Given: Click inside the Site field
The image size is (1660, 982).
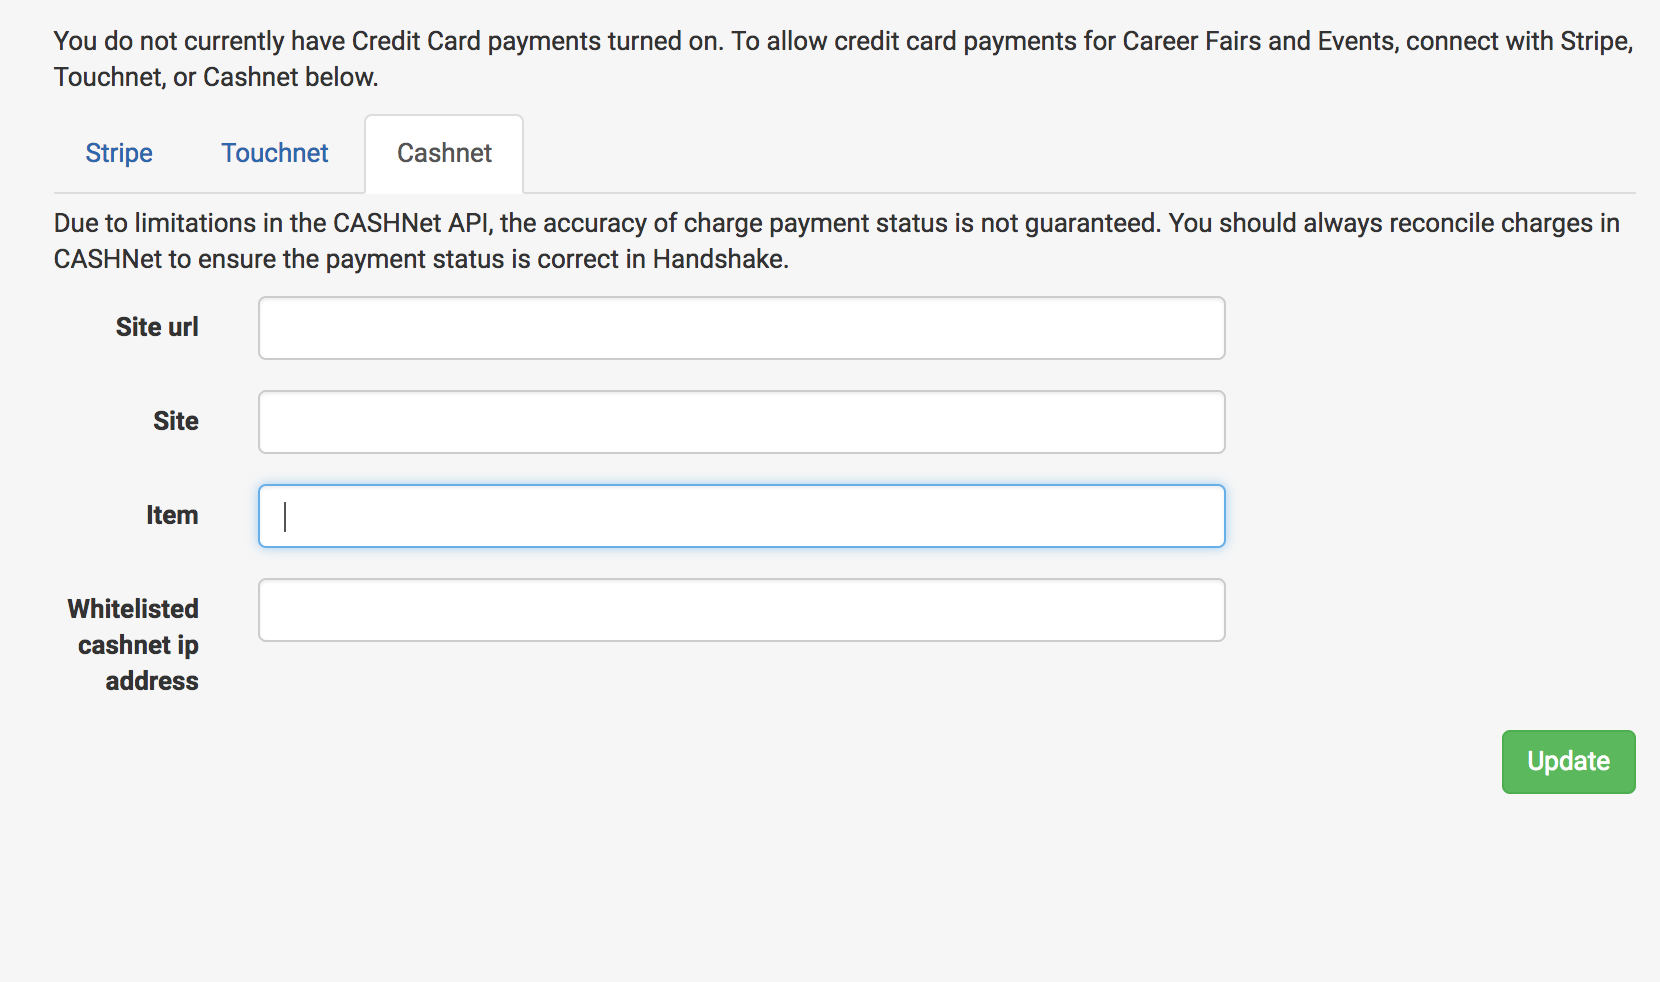Looking at the screenshot, I should (x=740, y=421).
